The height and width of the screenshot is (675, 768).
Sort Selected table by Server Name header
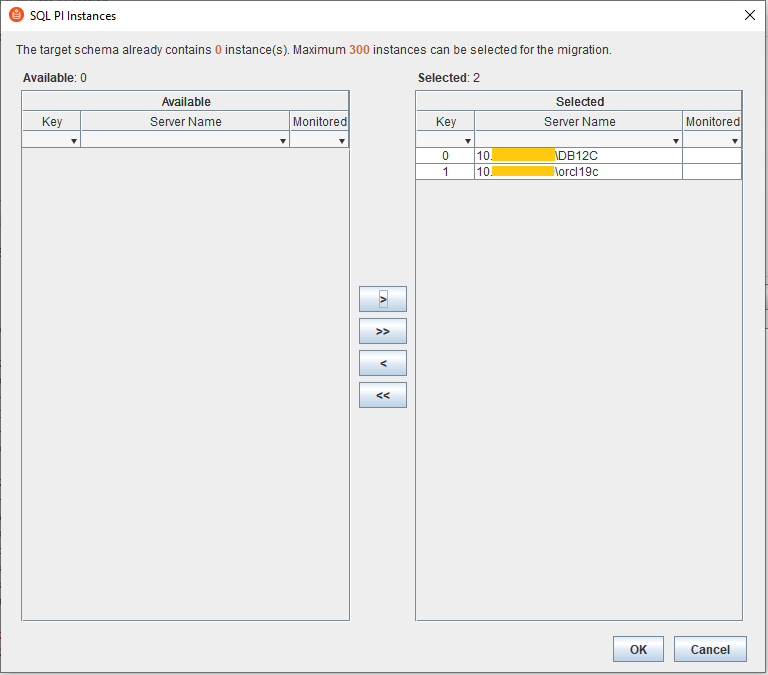point(578,121)
